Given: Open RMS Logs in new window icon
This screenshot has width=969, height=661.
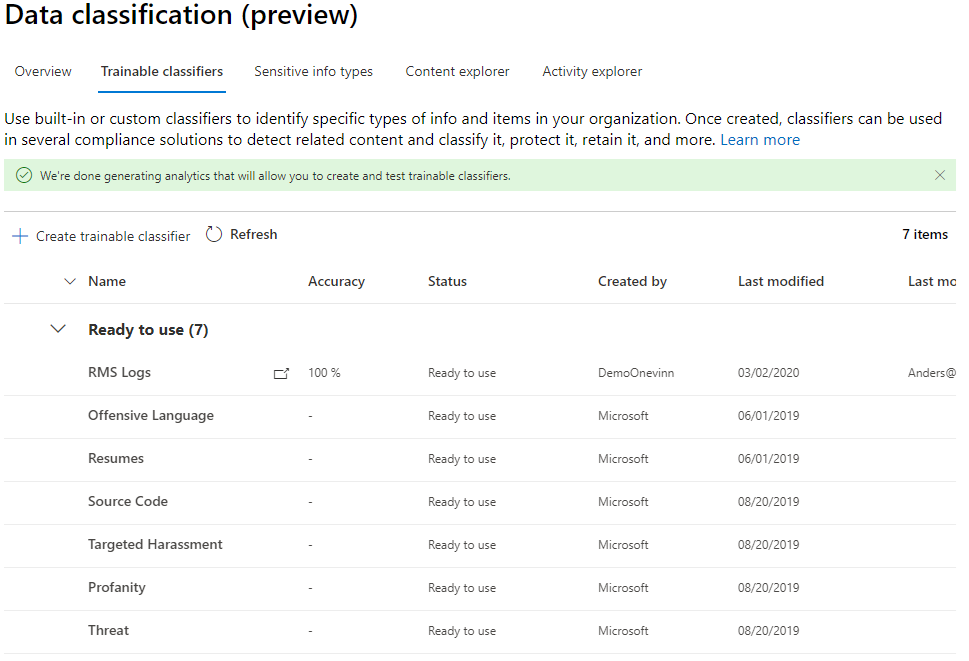Looking at the screenshot, I should point(281,374).
